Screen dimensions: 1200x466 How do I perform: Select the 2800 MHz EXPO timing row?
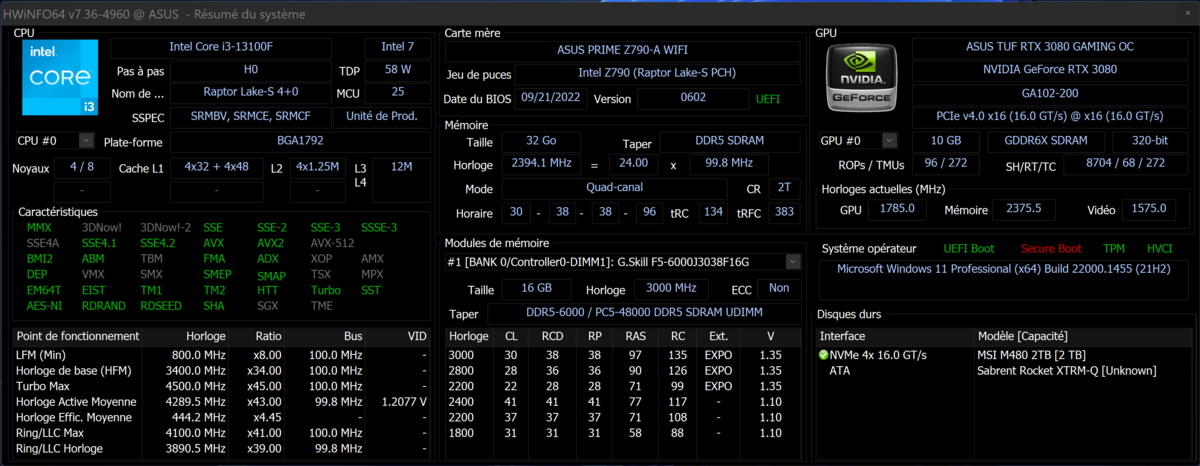pos(622,370)
